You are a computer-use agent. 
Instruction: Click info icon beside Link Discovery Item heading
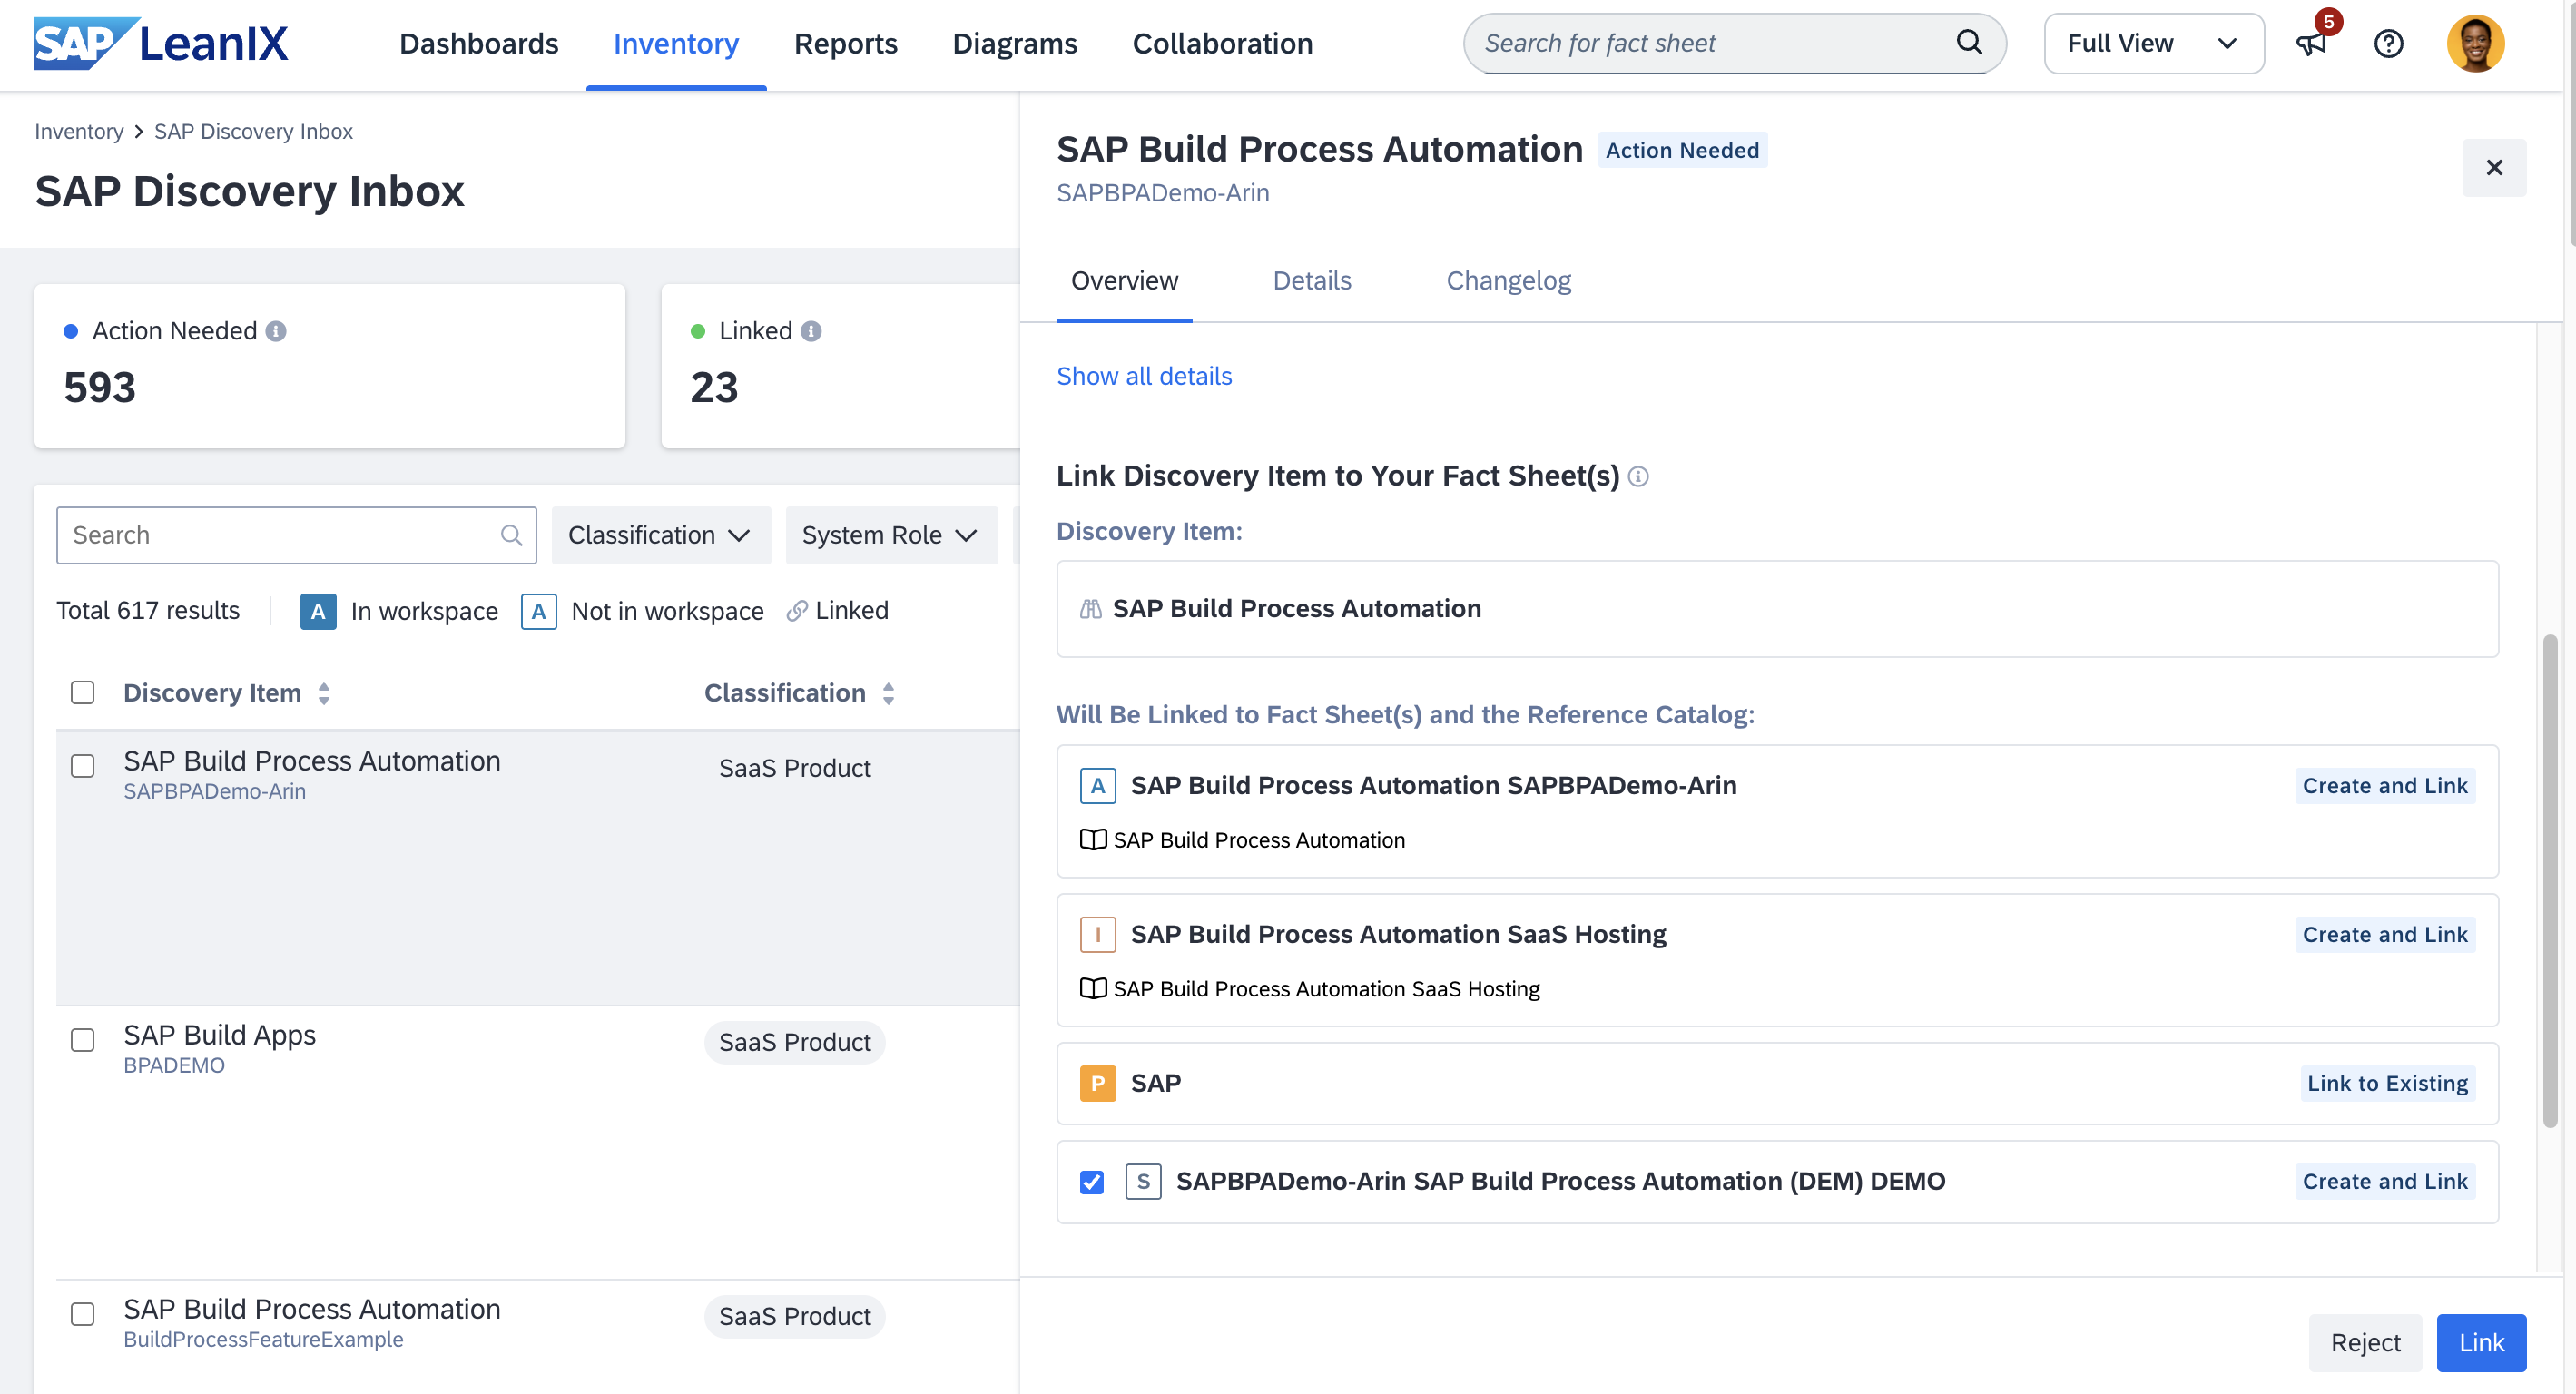(x=1638, y=476)
